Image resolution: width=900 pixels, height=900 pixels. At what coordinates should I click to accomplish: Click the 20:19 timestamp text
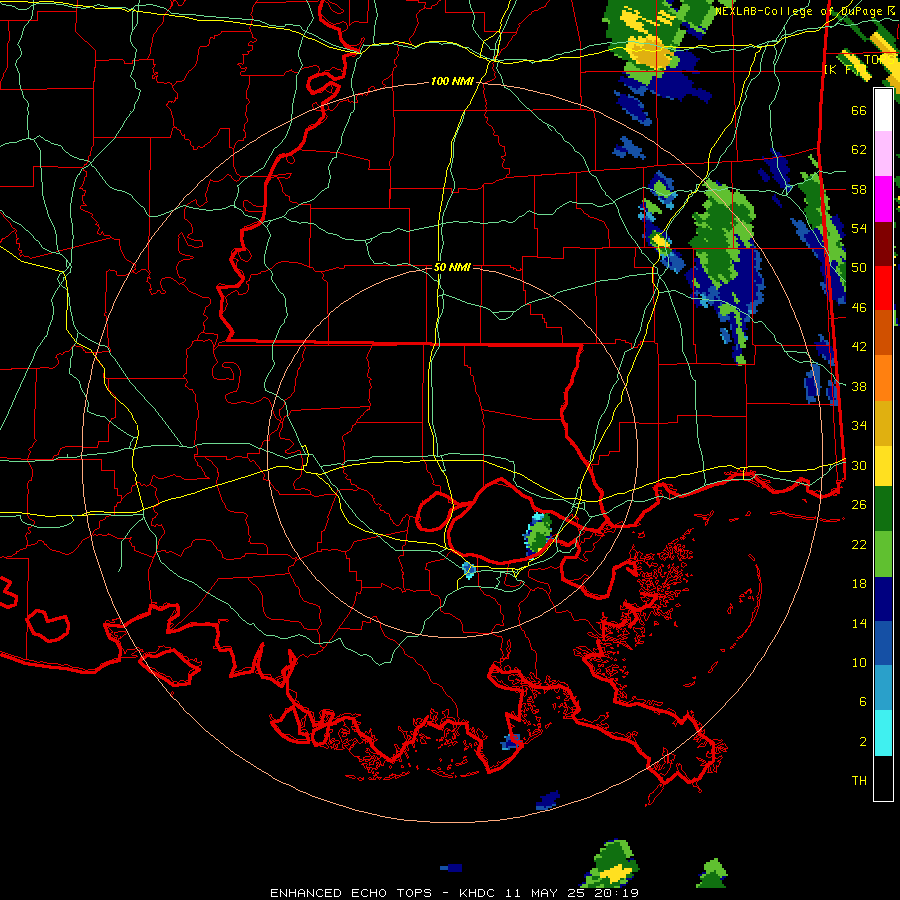pyautogui.click(x=618, y=893)
